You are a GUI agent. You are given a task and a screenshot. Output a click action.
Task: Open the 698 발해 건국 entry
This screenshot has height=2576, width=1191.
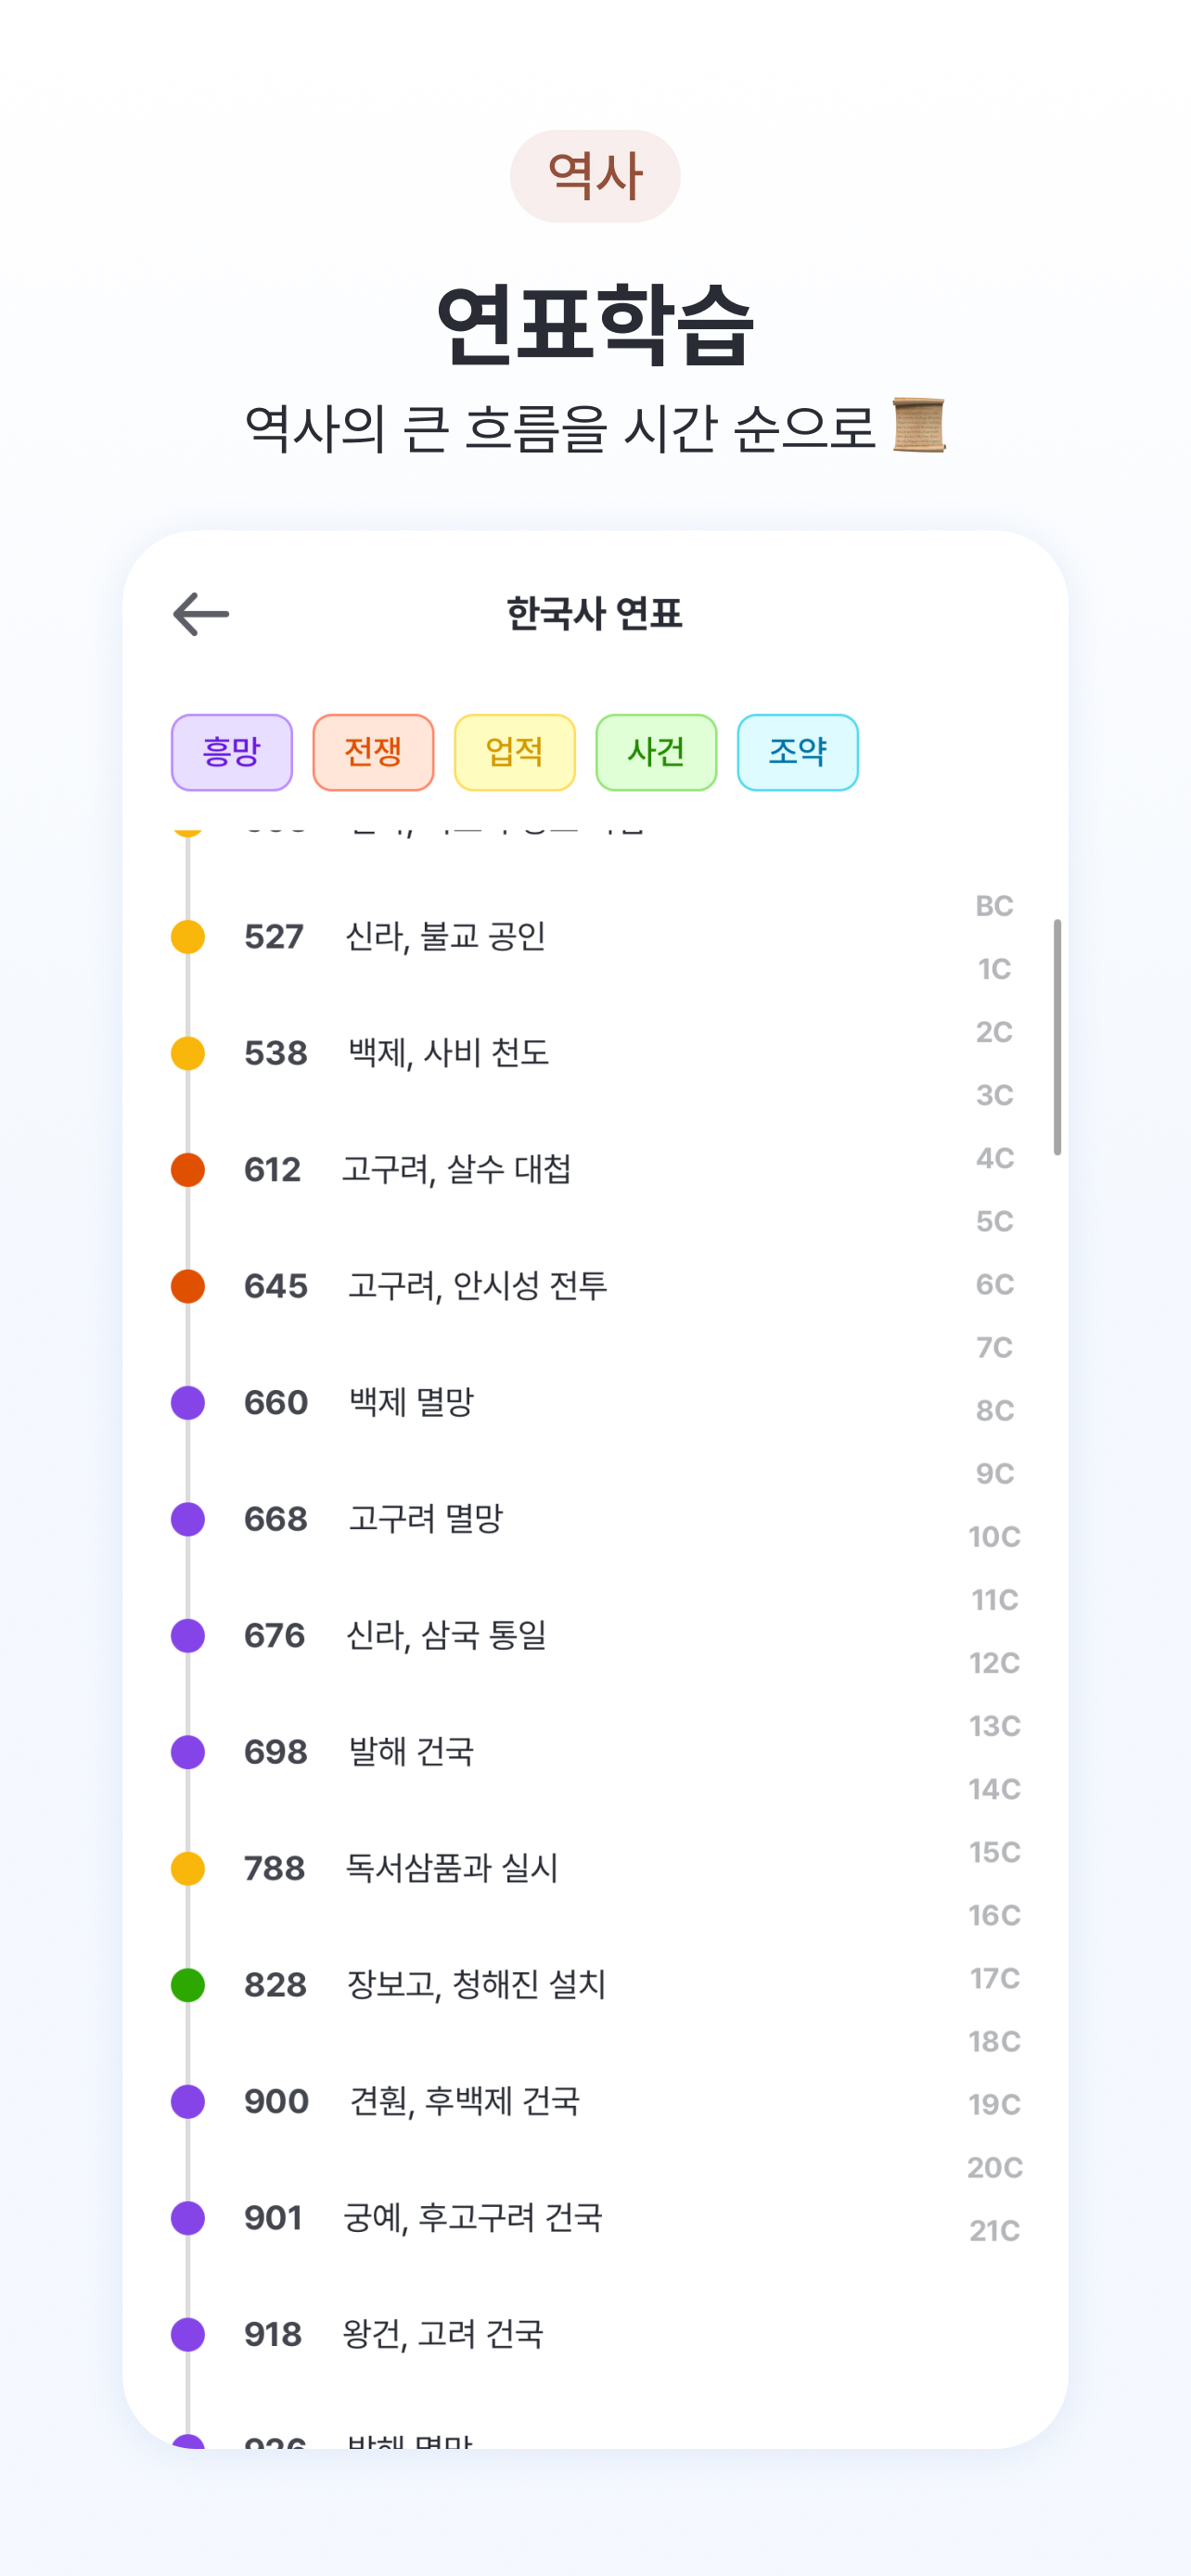tap(410, 1752)
